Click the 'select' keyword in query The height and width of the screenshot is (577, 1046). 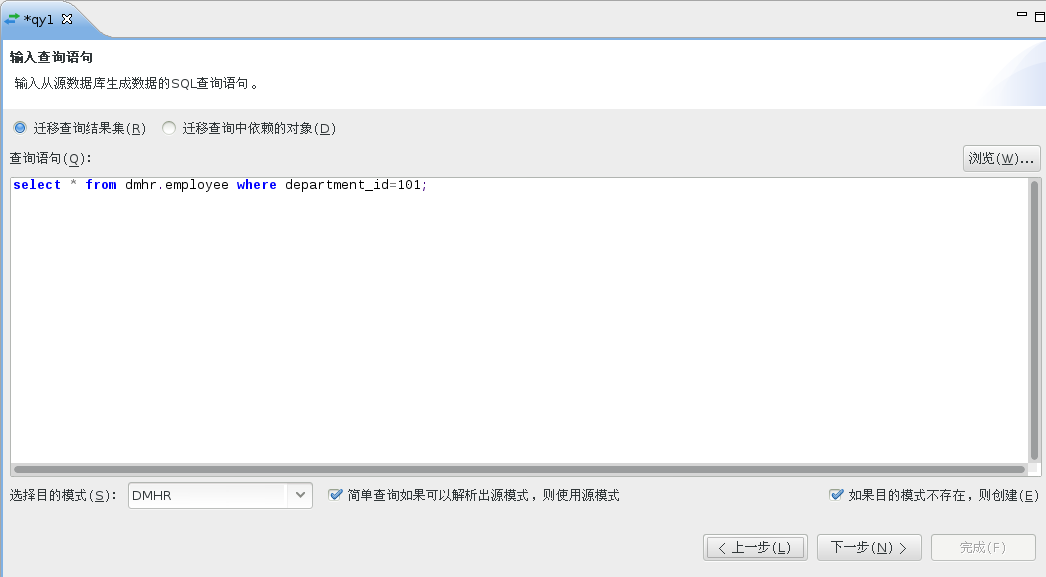pos(37,185)
